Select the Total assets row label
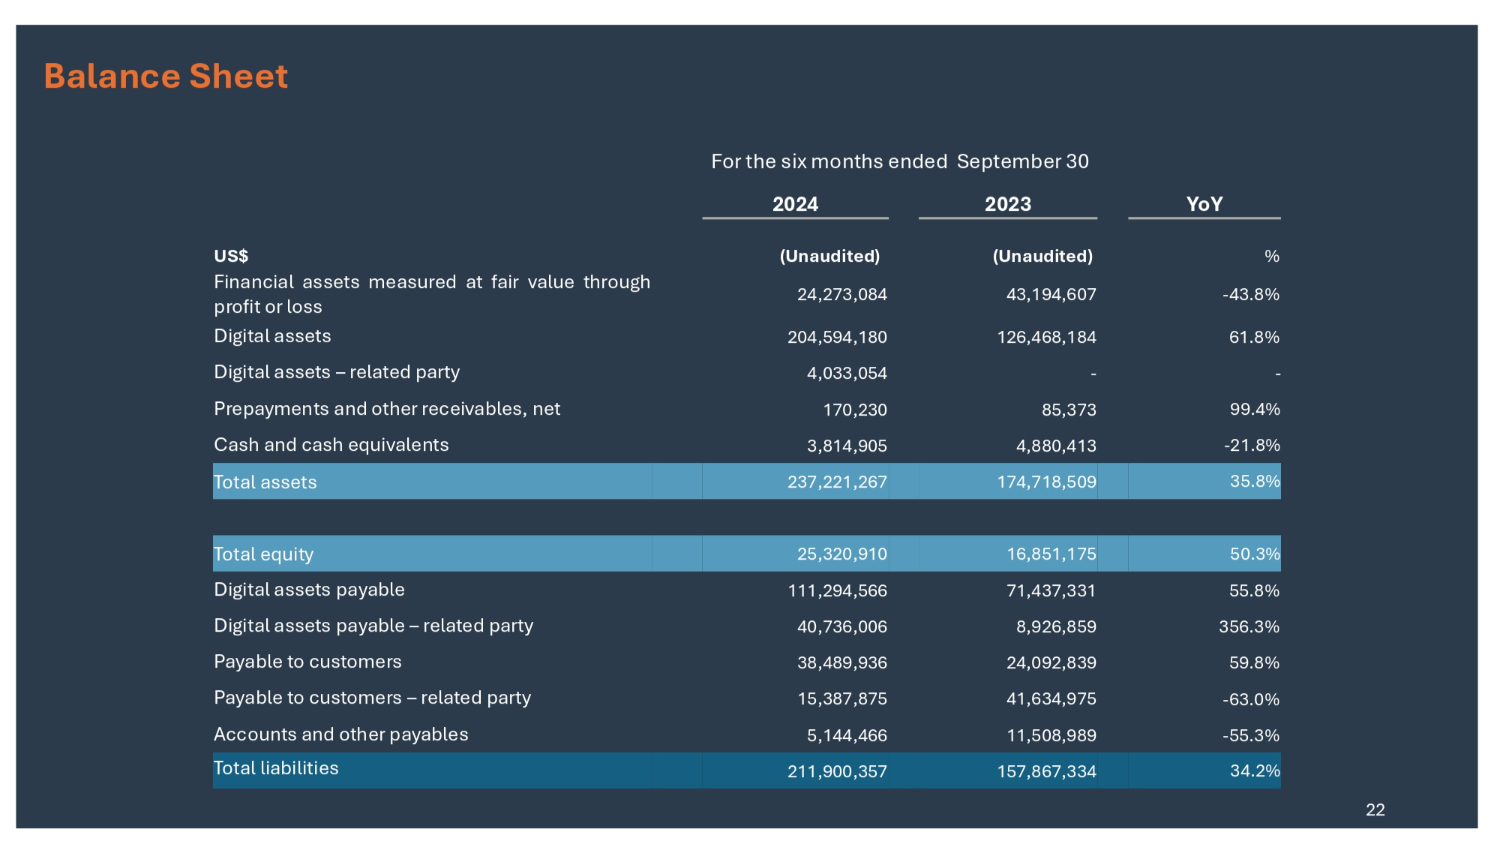This screenshot has height=853, width=1500. (265, 482)
